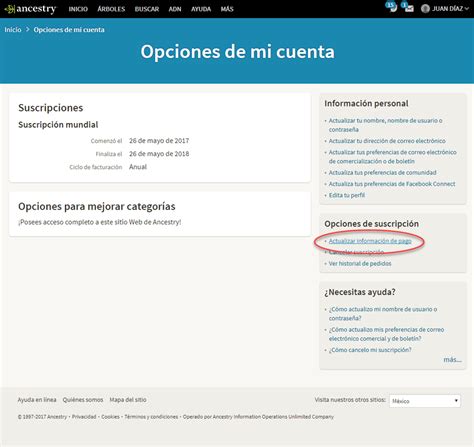This screenshot has width=474, height=447.
Task: Click the Posees acceso completo message
Action: (100, 222)
